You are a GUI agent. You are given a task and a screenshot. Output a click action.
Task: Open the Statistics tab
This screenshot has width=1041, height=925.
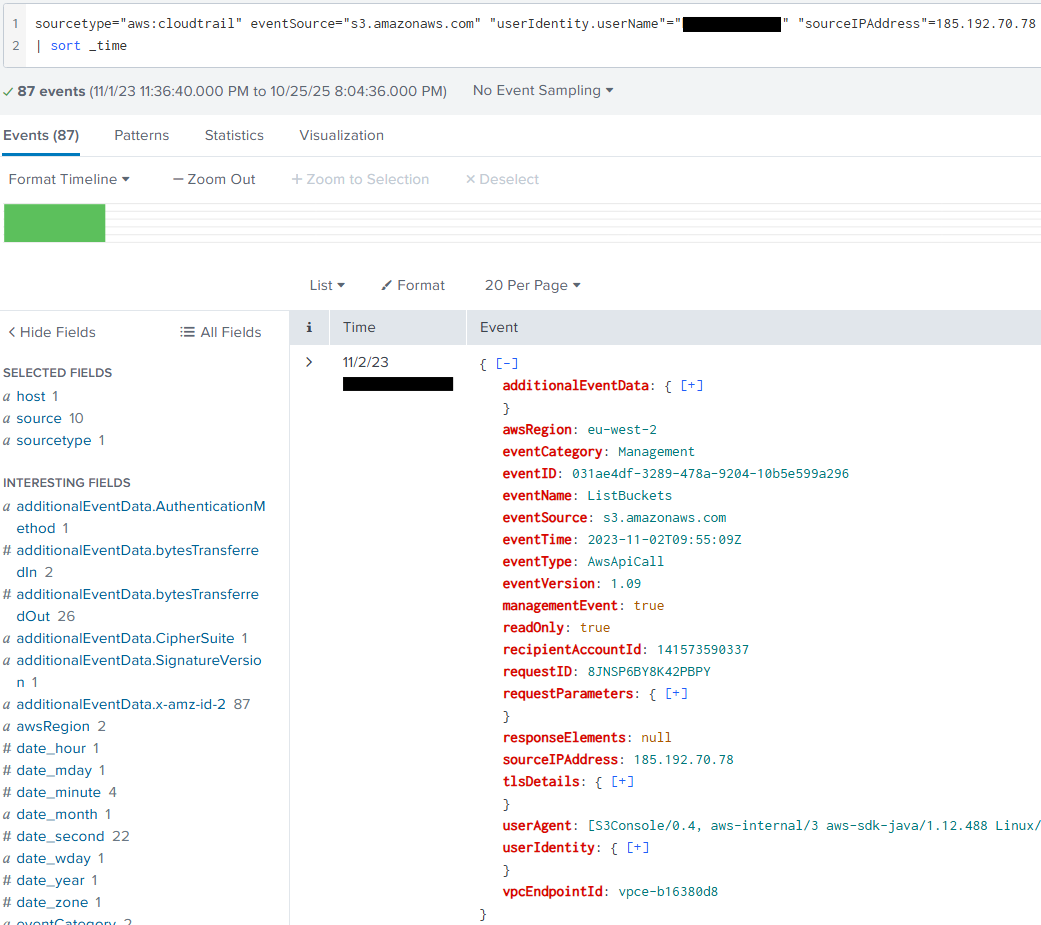[x=234, y=135]
